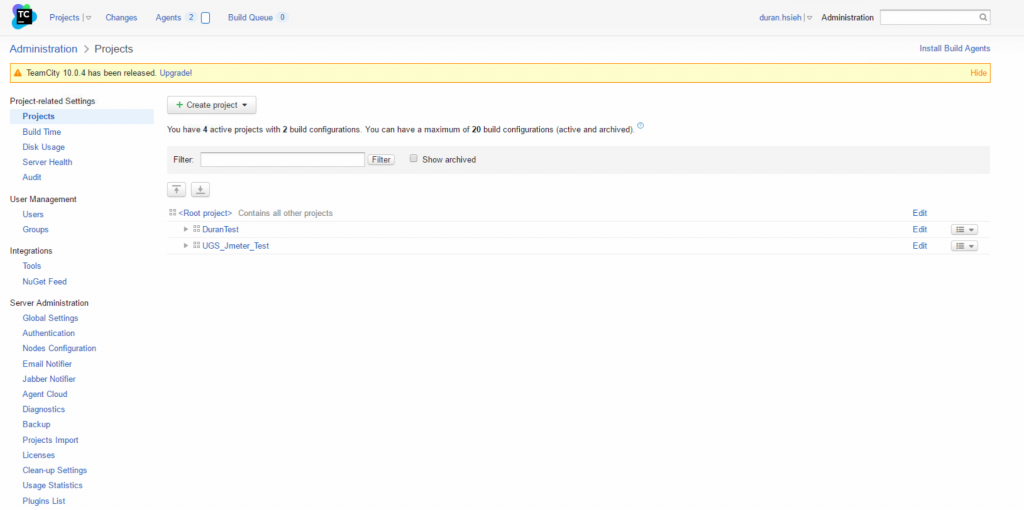The width and height of the screenshot is (1024, 510).
Task: Expand the DuranTest project tree
Action: pos(186,229)
